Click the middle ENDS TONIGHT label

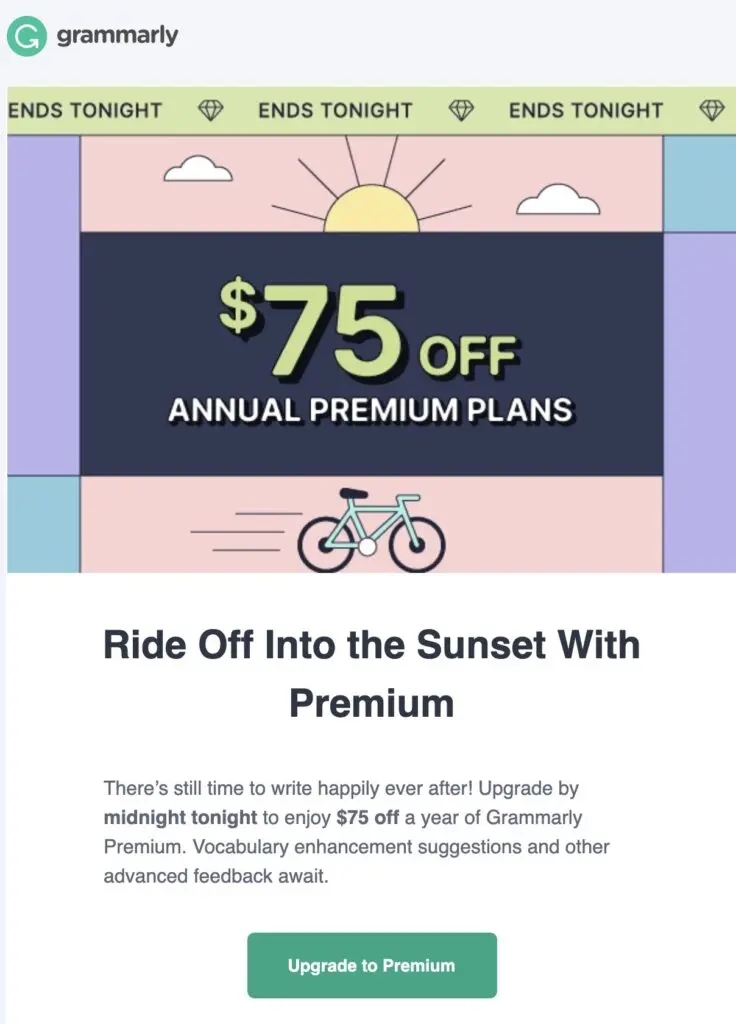335,110
